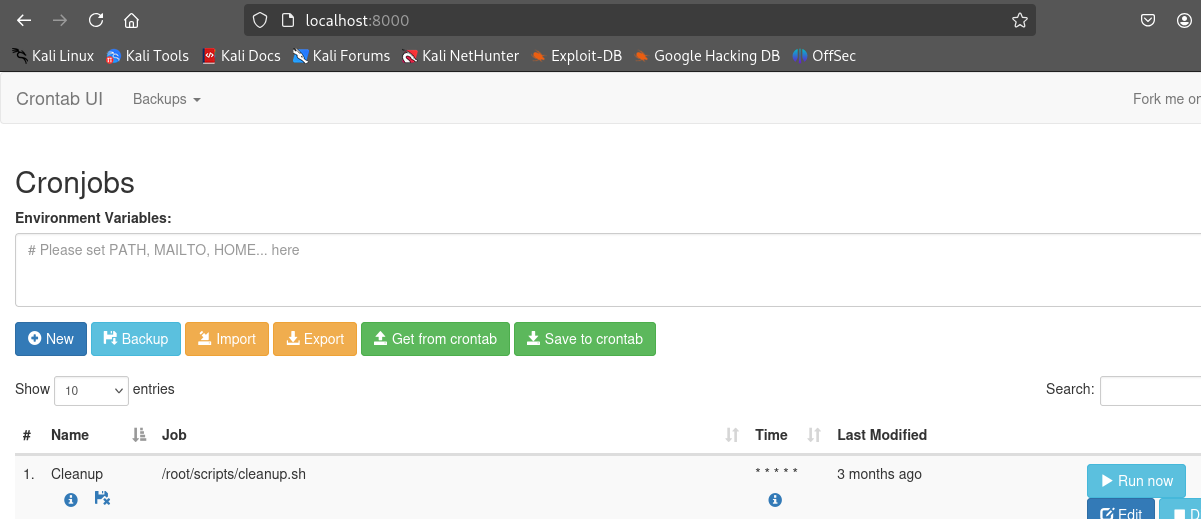Expand the Show entries count selector

pyautogui.click(x=91, y=390)
